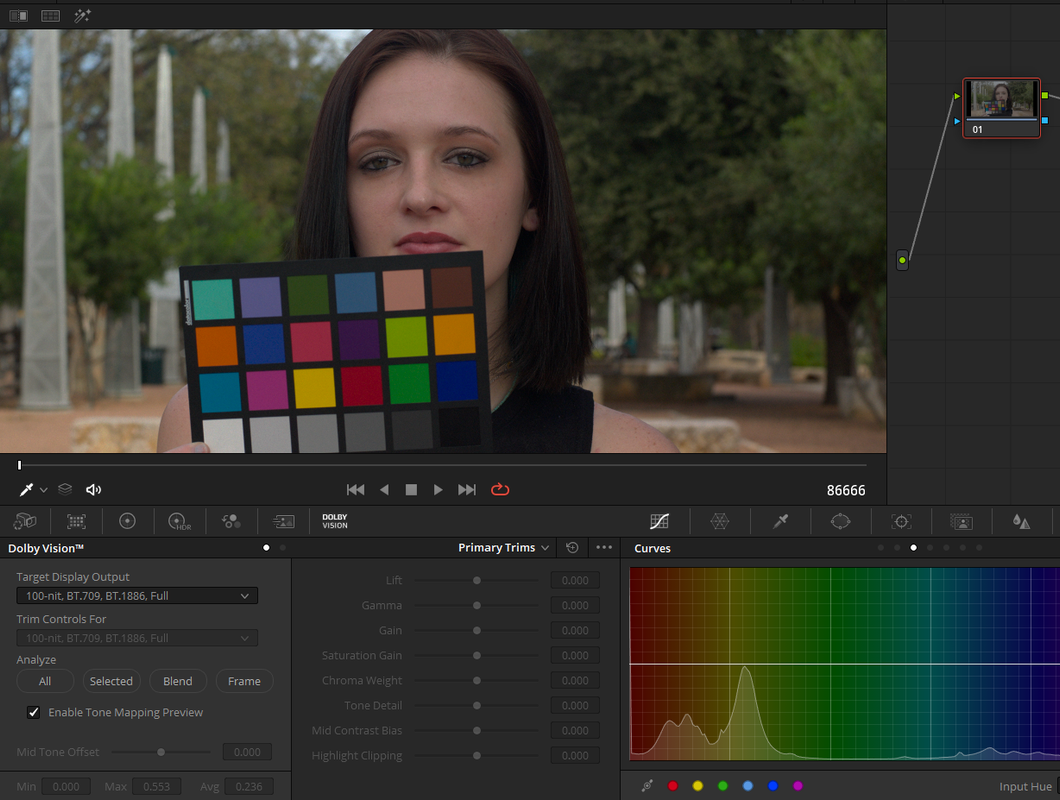Analyze the Selected clips

(112, 681)
